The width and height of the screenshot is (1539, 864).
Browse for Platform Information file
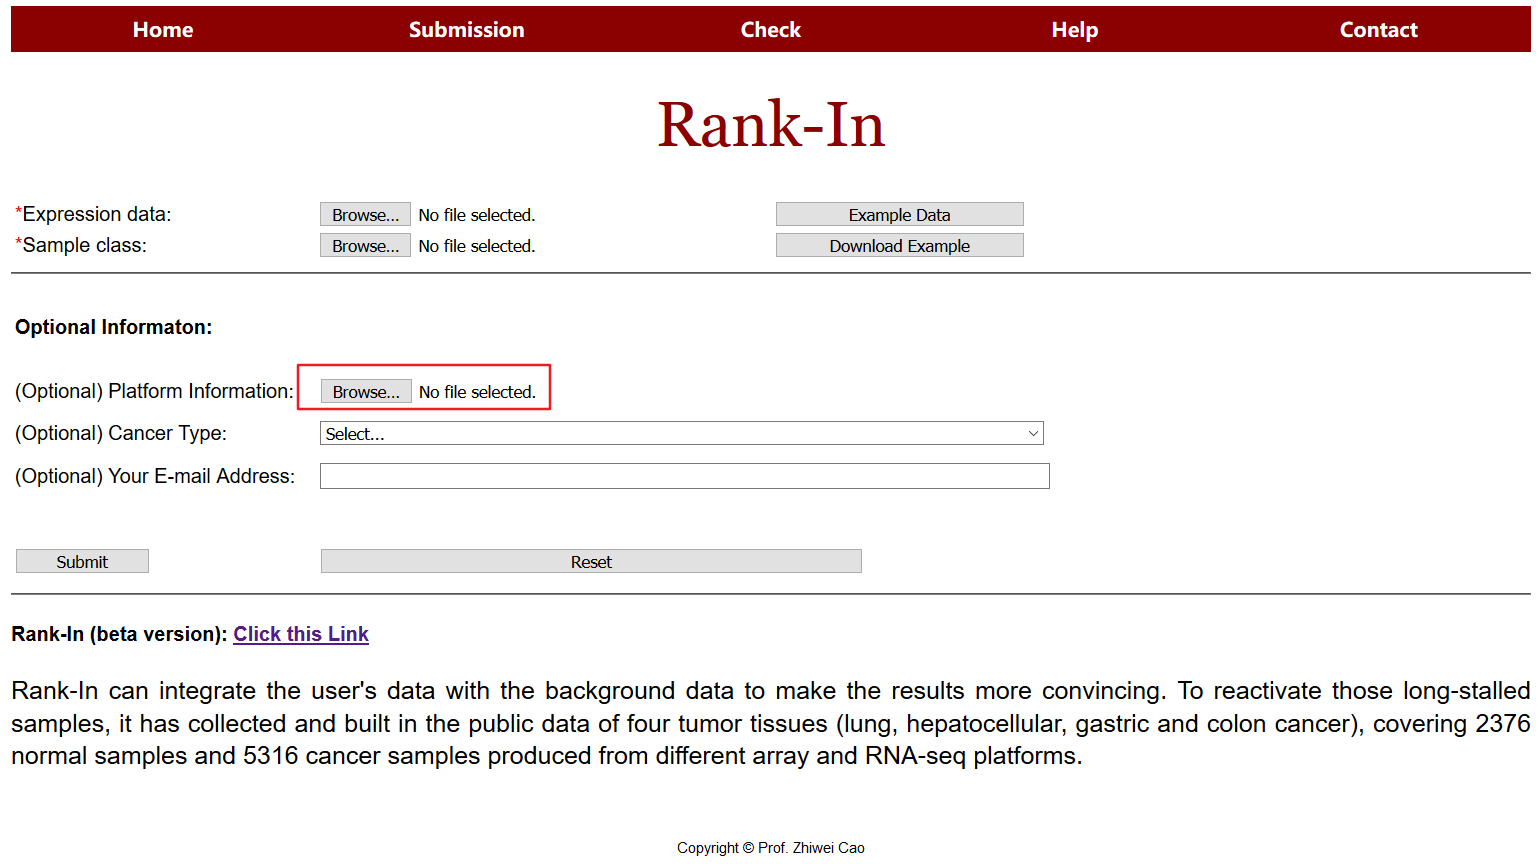pyautogui.click(x=366, y=392)
